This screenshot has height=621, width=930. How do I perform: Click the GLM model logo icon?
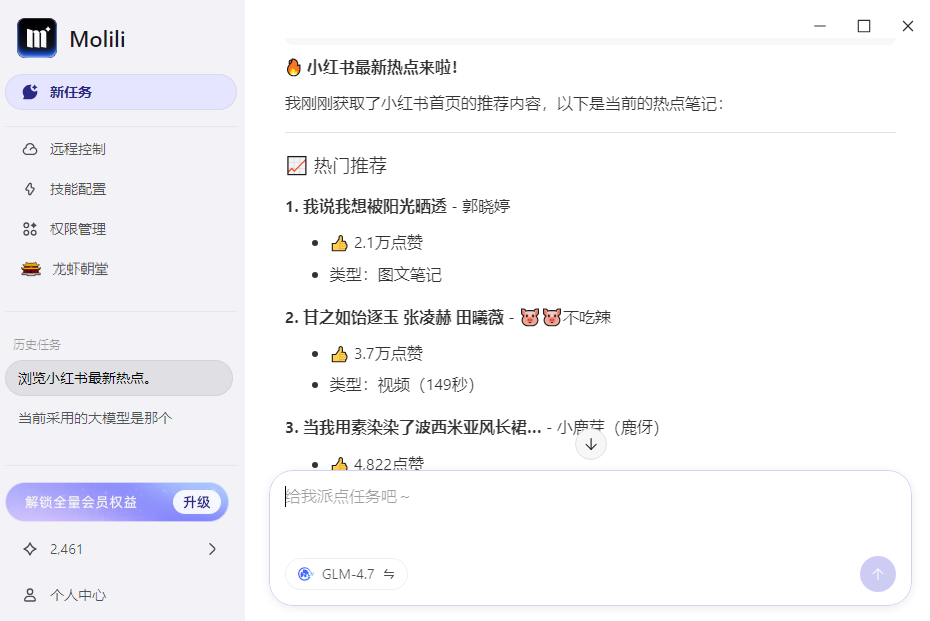point(305,574)
